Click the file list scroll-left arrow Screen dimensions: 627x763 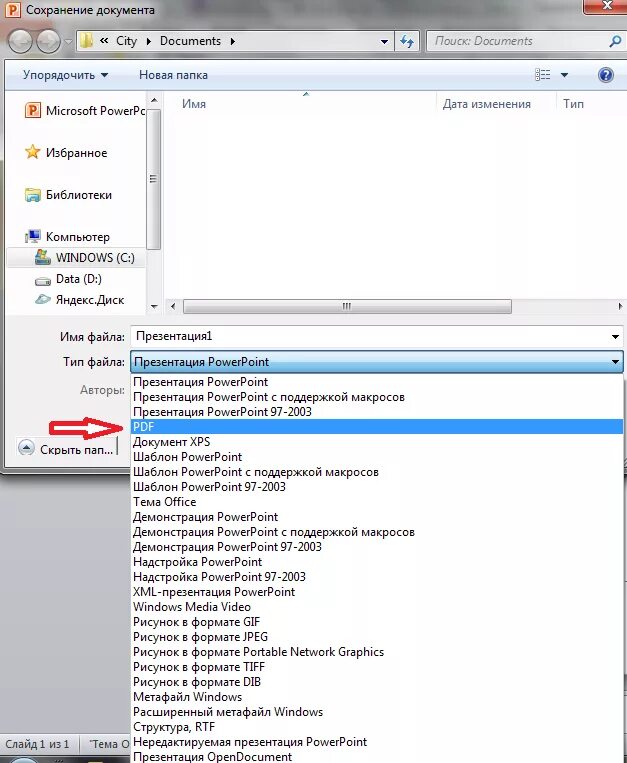tap(173, 307)
